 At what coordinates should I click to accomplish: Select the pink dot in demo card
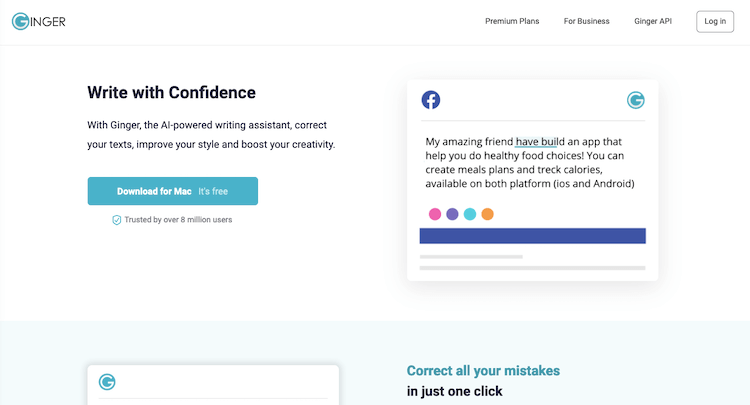point(435,214)
